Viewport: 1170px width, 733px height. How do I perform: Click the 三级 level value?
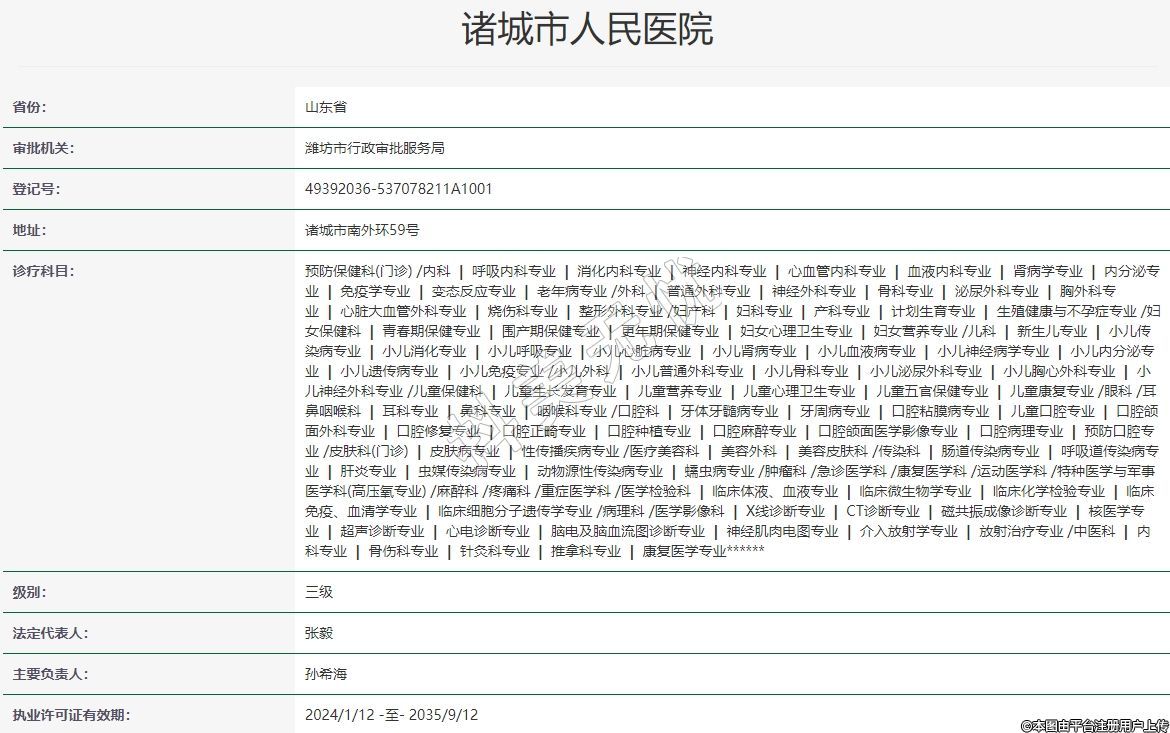(319, 592)
